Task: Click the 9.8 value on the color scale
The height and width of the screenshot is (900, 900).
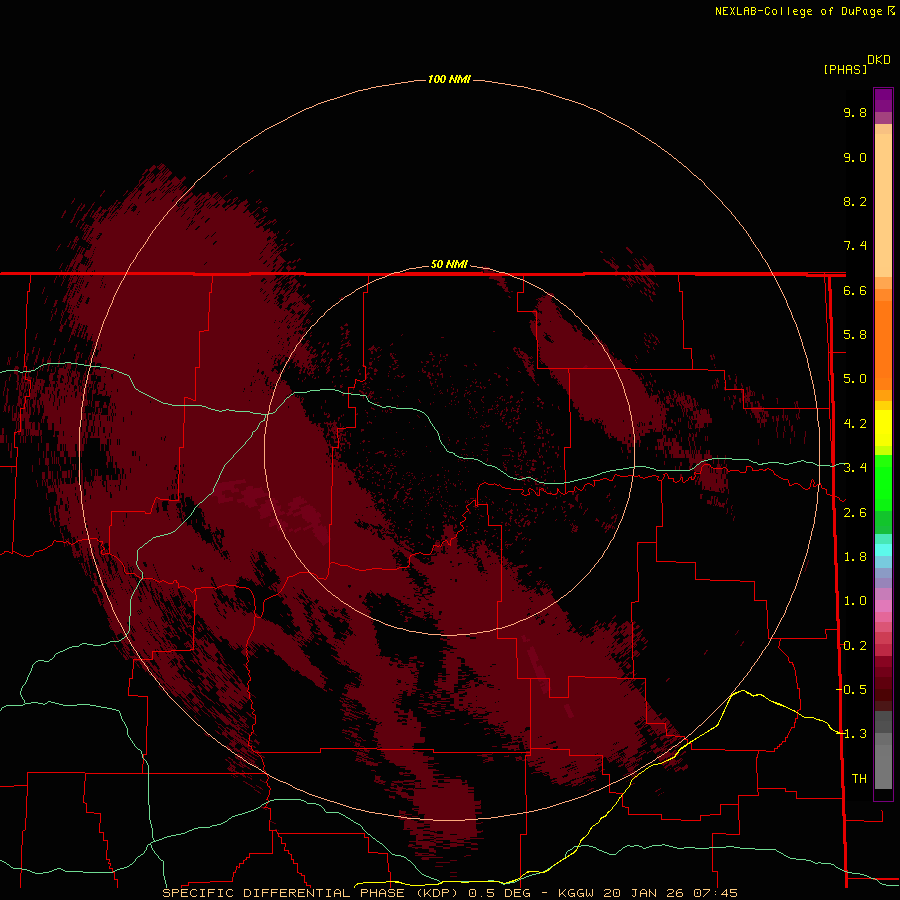Action: [855, 112]
